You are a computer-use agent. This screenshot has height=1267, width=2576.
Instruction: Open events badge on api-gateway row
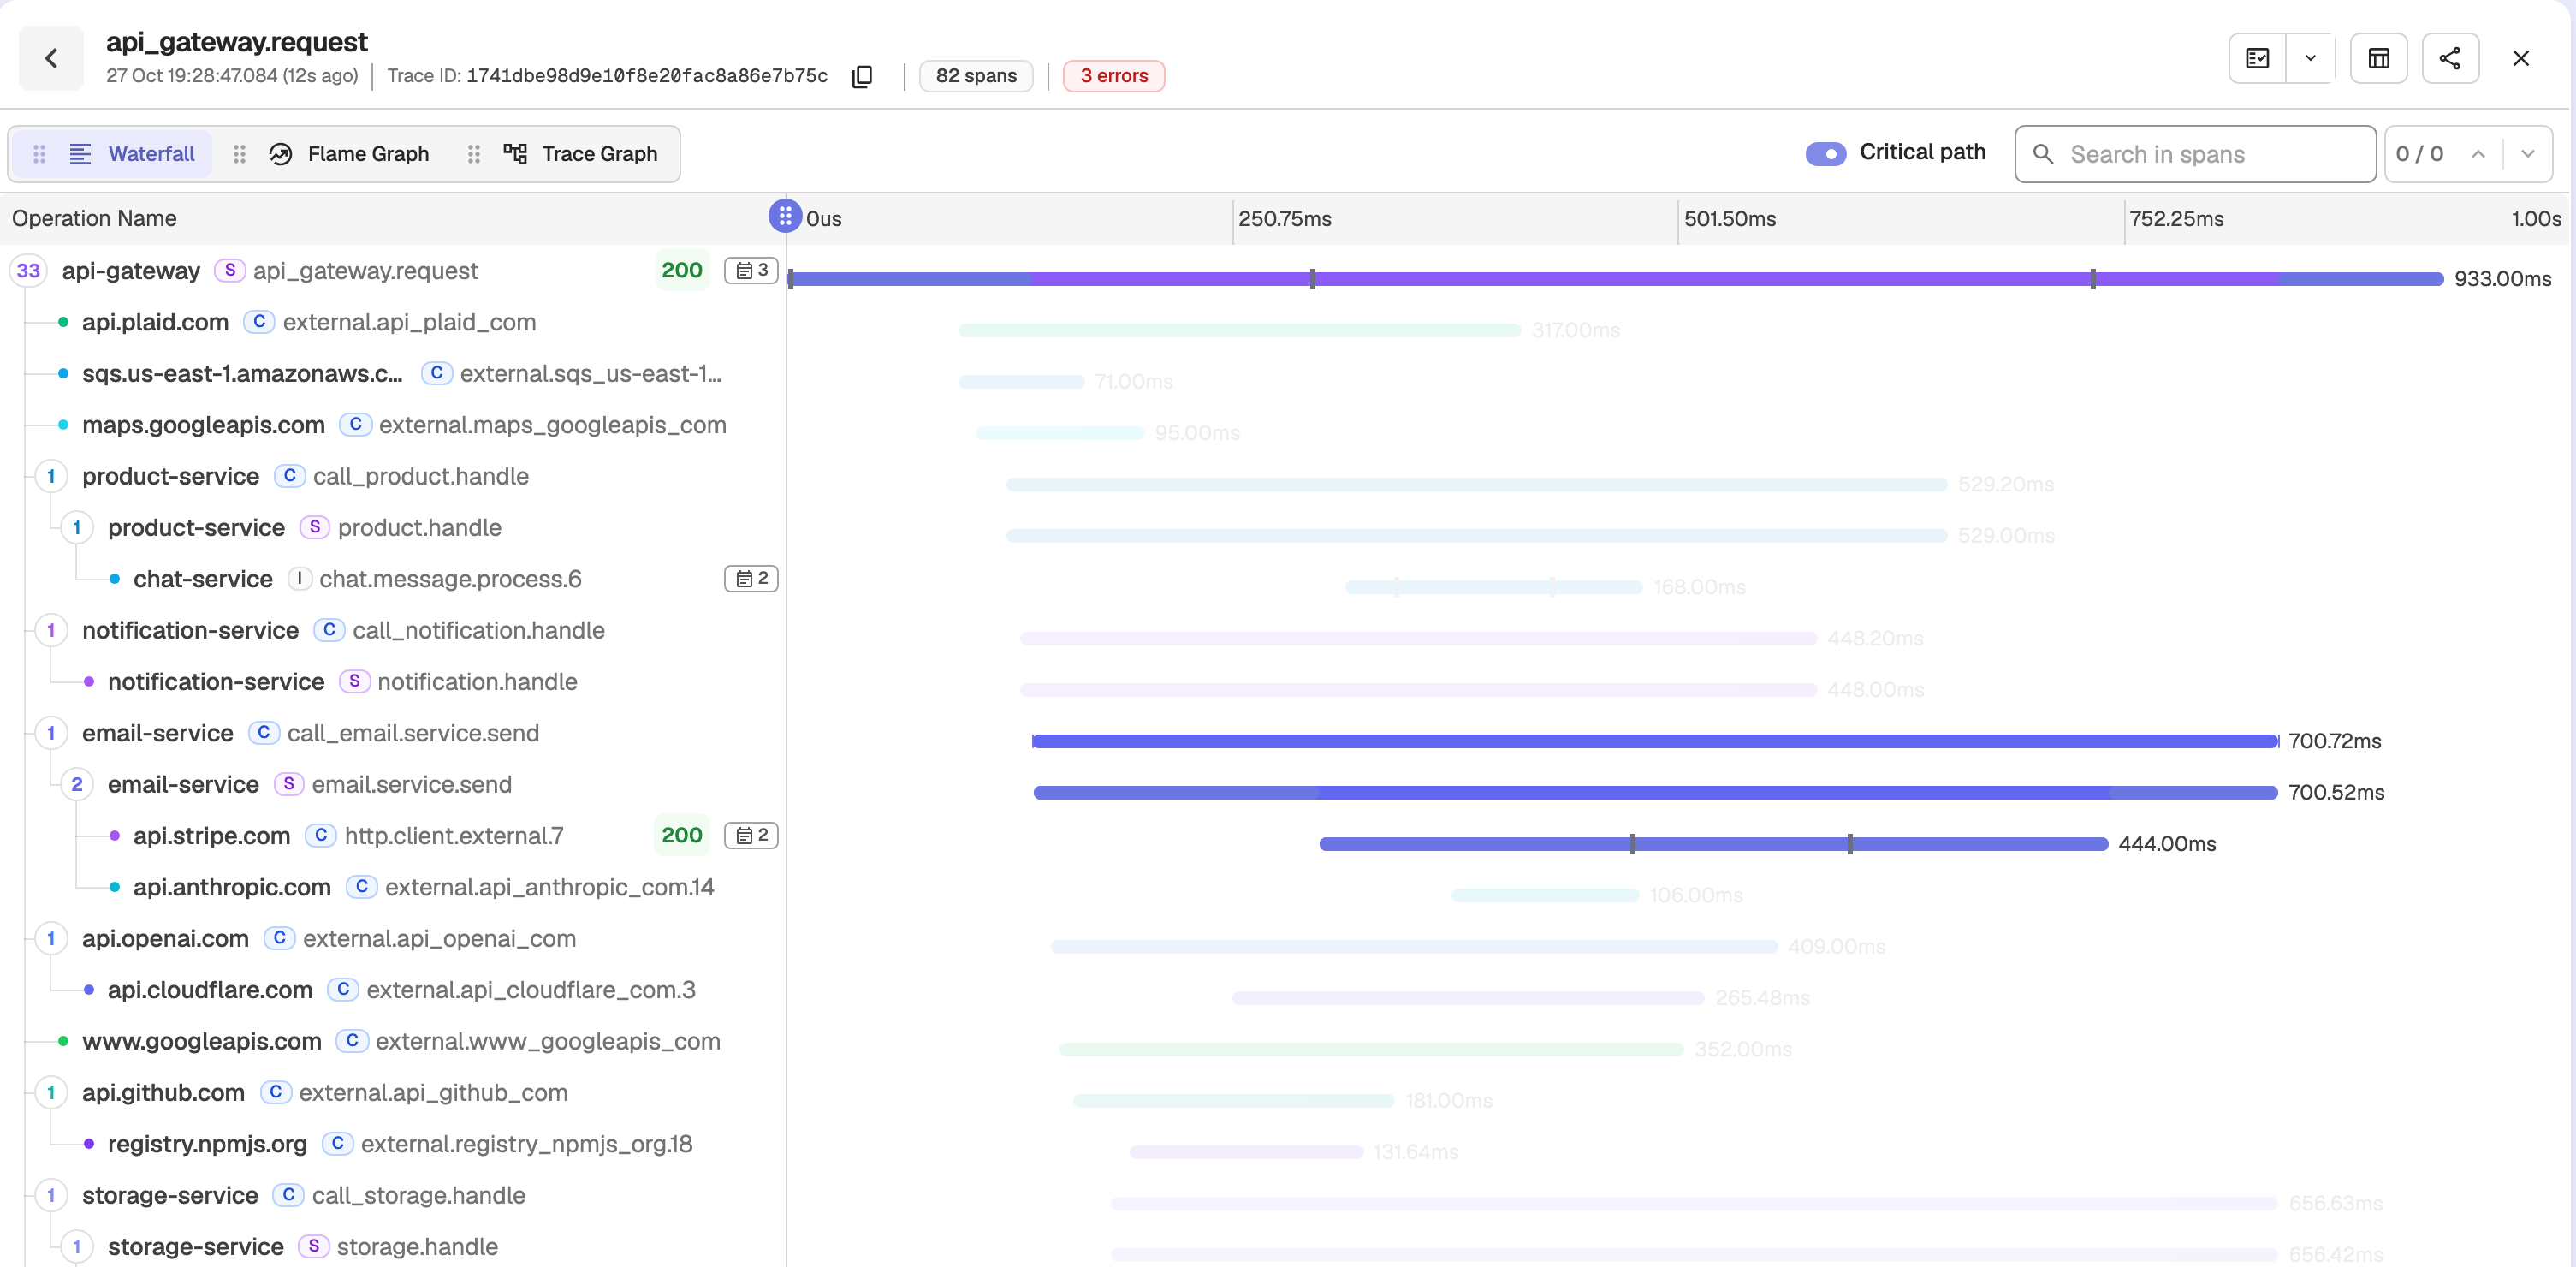click(x=751, y=270)
